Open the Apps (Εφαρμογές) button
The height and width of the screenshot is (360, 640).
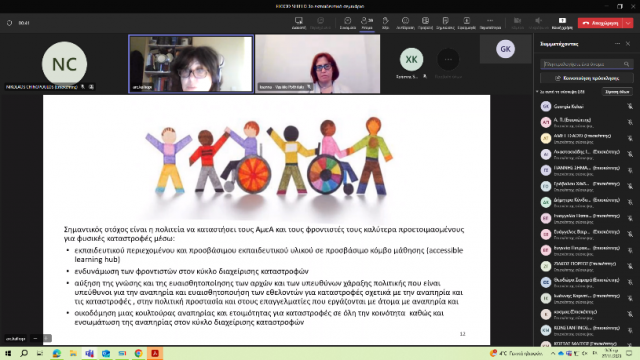pos(467,23)
